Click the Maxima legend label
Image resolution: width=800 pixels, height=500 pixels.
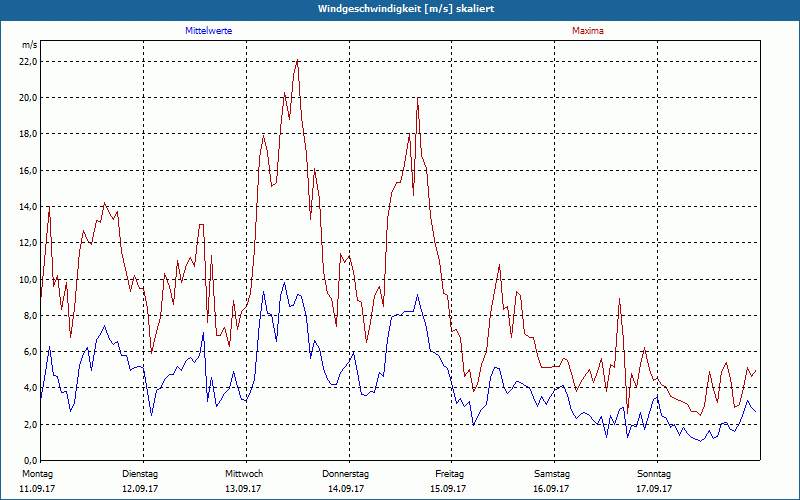pos(588,31)
